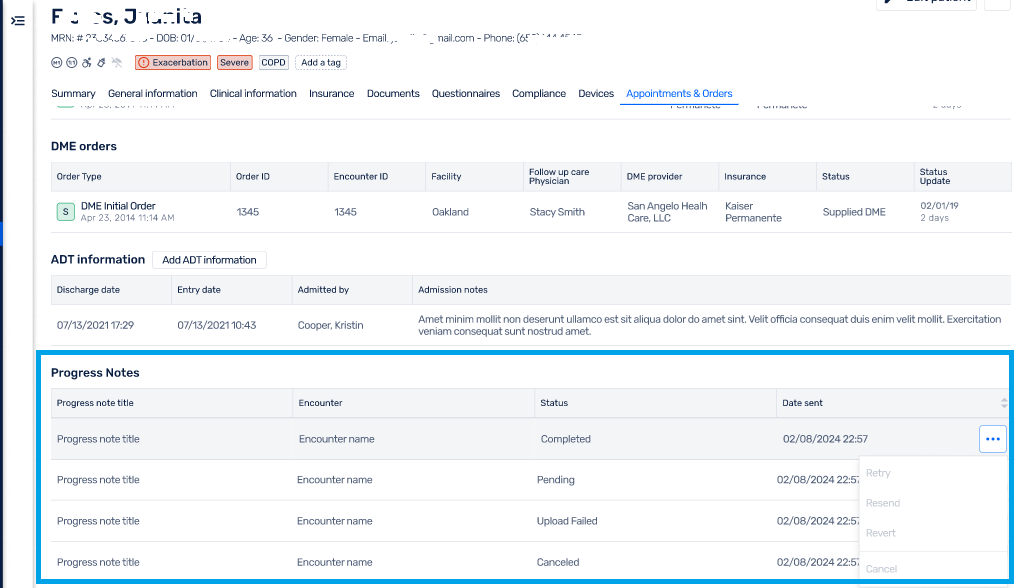Viewport: 1015px width, 588px height.
Task: Expand the collapsed sidebar menu icon
Action: (18, 21)
